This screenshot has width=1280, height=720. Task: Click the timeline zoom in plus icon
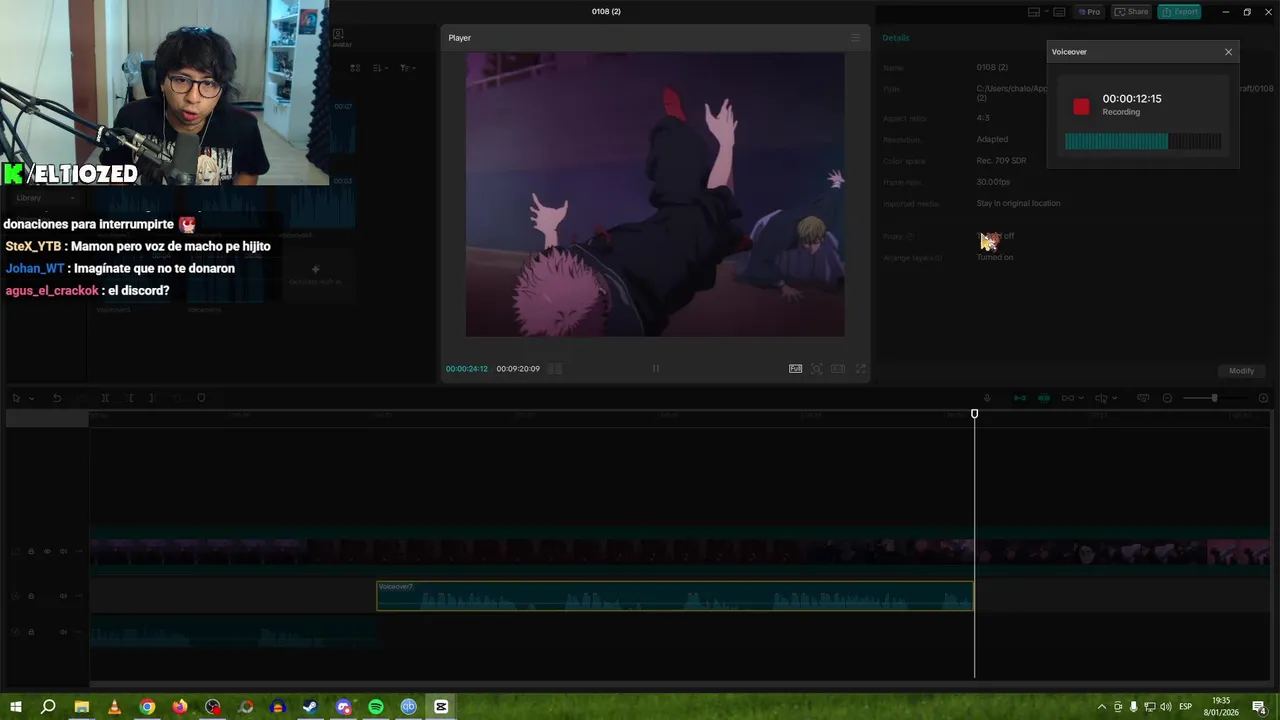pos(1263,398)
